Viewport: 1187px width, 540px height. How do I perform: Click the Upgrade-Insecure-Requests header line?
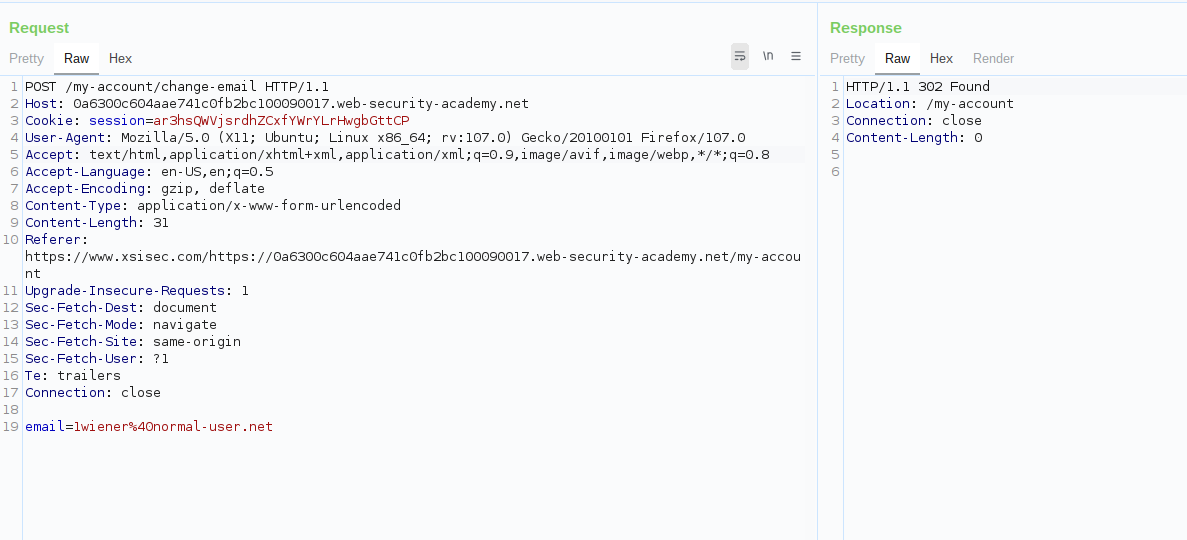pyautogui.click(x=137, y=291)
